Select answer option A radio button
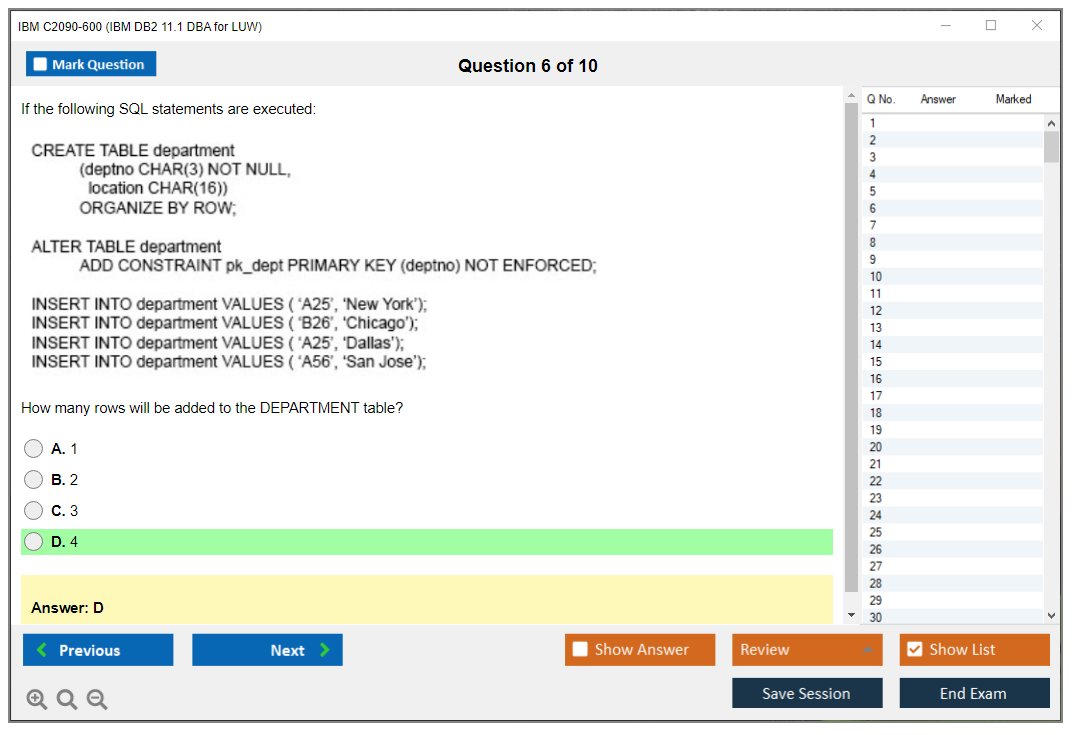This screenshot has height=735, width=1075. pyautogui.click(x=34, y=449)
